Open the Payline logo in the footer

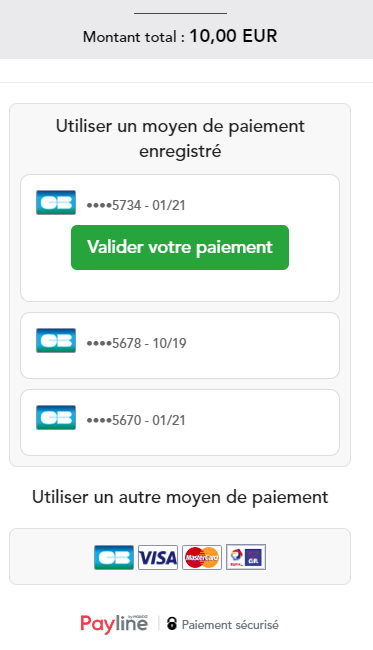coord(114,624)
